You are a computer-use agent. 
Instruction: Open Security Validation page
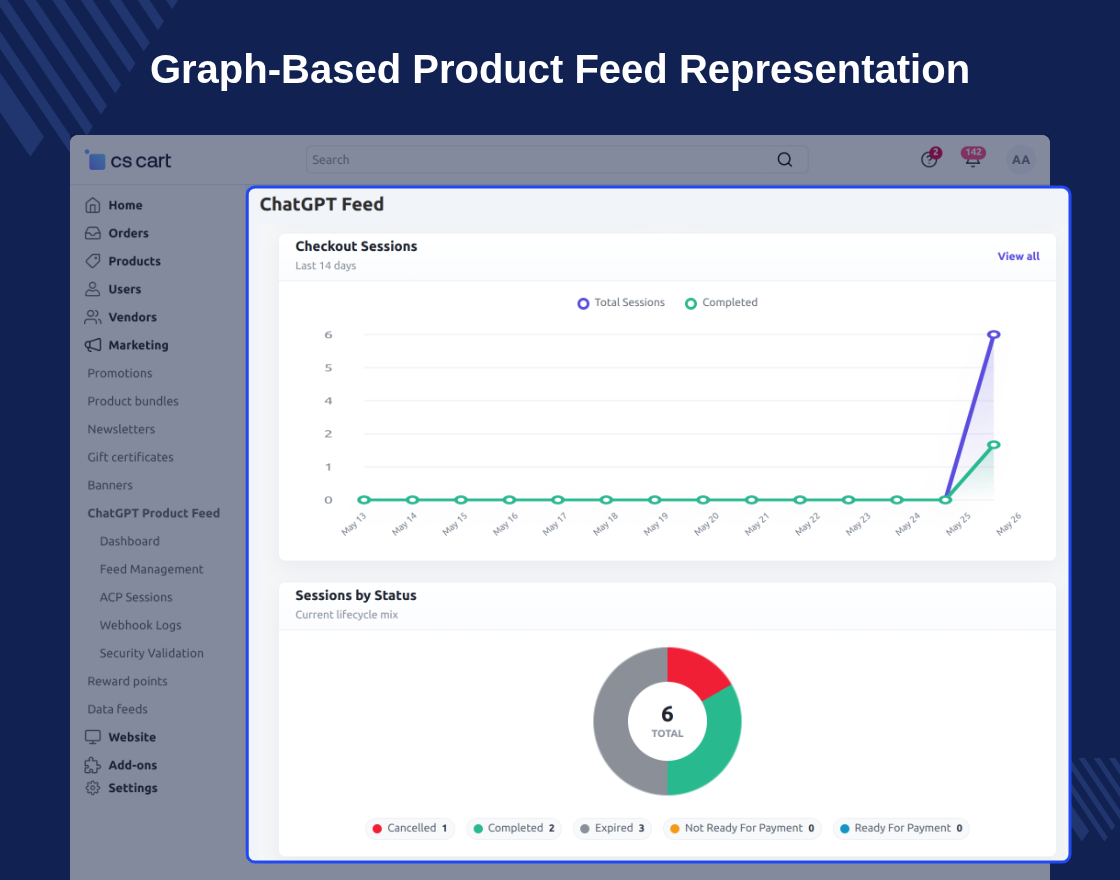(x=151, y=653)
